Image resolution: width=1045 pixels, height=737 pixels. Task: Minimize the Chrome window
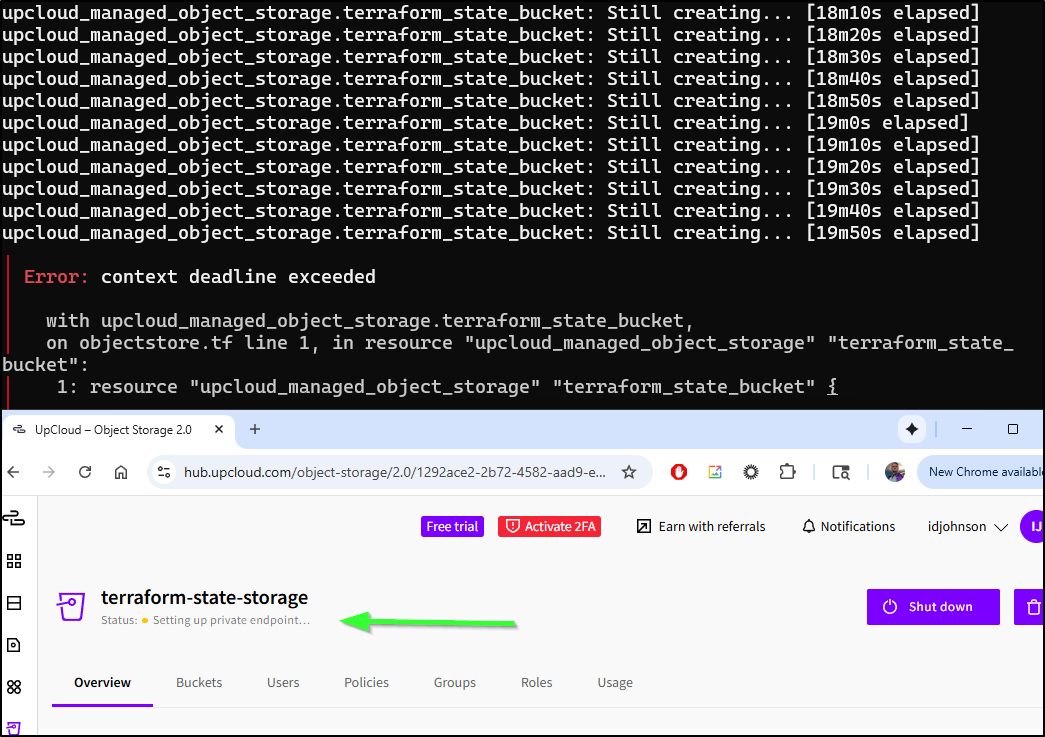coord(967,429)
